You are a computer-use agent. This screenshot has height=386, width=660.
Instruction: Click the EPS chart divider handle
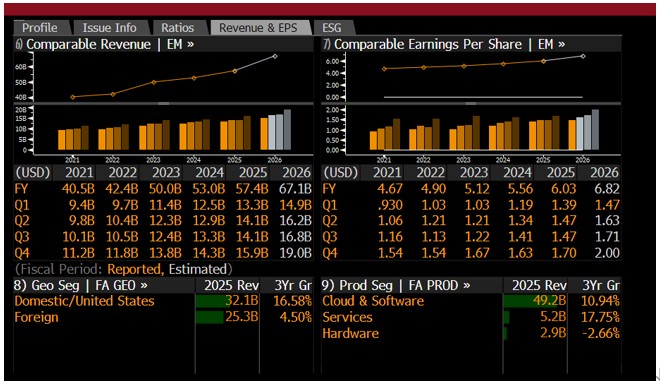click(x=471, y=103)
